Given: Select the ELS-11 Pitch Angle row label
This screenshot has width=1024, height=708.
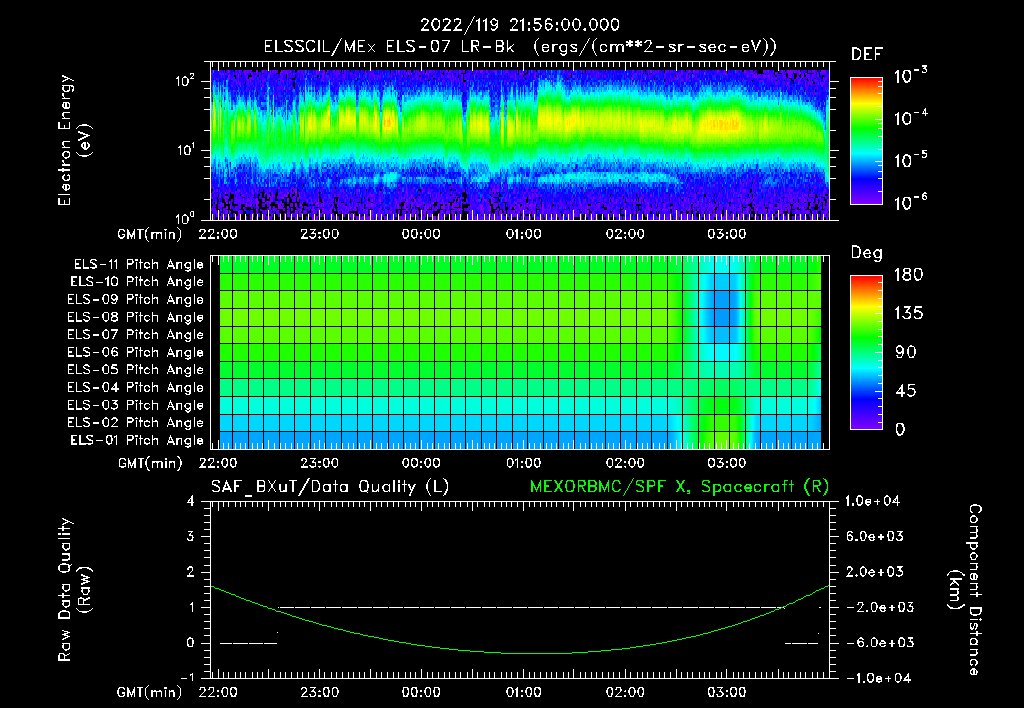Looking at the screenshot, I should point(138,265).
